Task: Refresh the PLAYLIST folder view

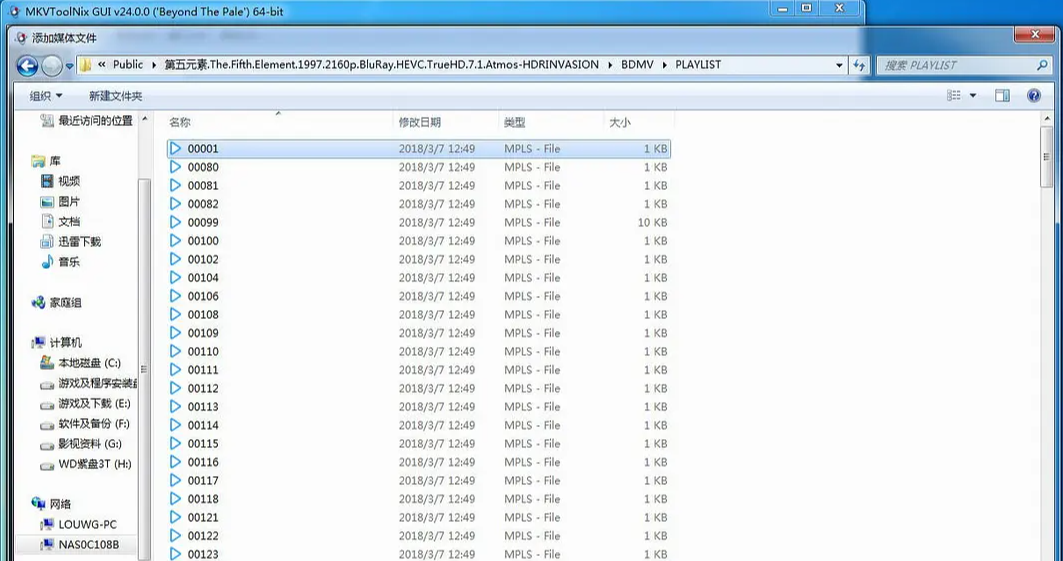Action: [x=860, y=65]
